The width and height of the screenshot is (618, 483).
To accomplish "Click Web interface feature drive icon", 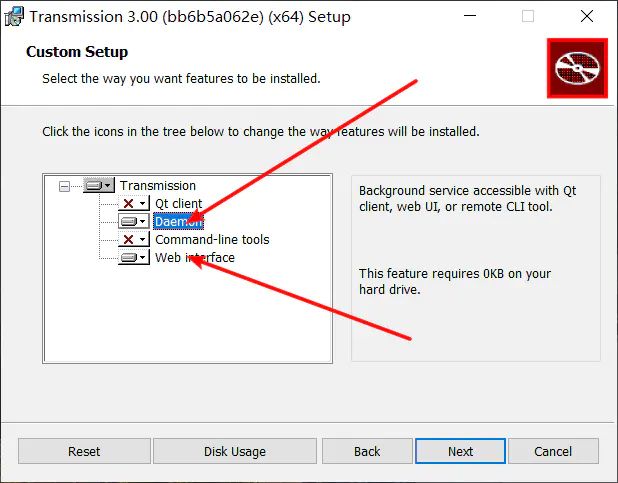I will [x=133, y=258].
